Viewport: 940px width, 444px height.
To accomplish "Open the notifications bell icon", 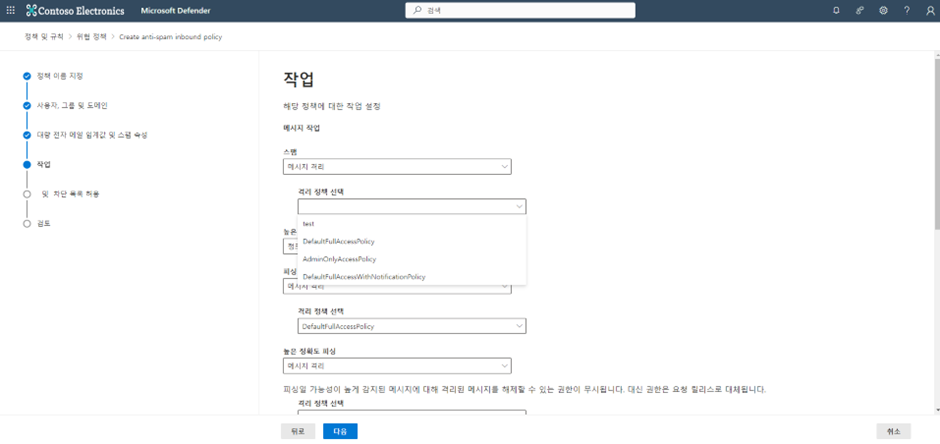I will tap(836, 11).
